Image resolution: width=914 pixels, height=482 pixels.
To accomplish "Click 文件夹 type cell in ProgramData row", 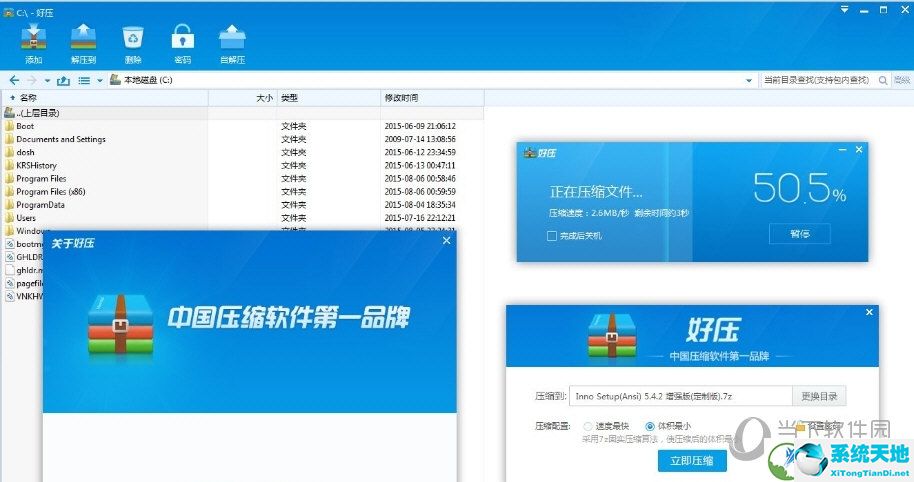I will (x=294, y=205).
